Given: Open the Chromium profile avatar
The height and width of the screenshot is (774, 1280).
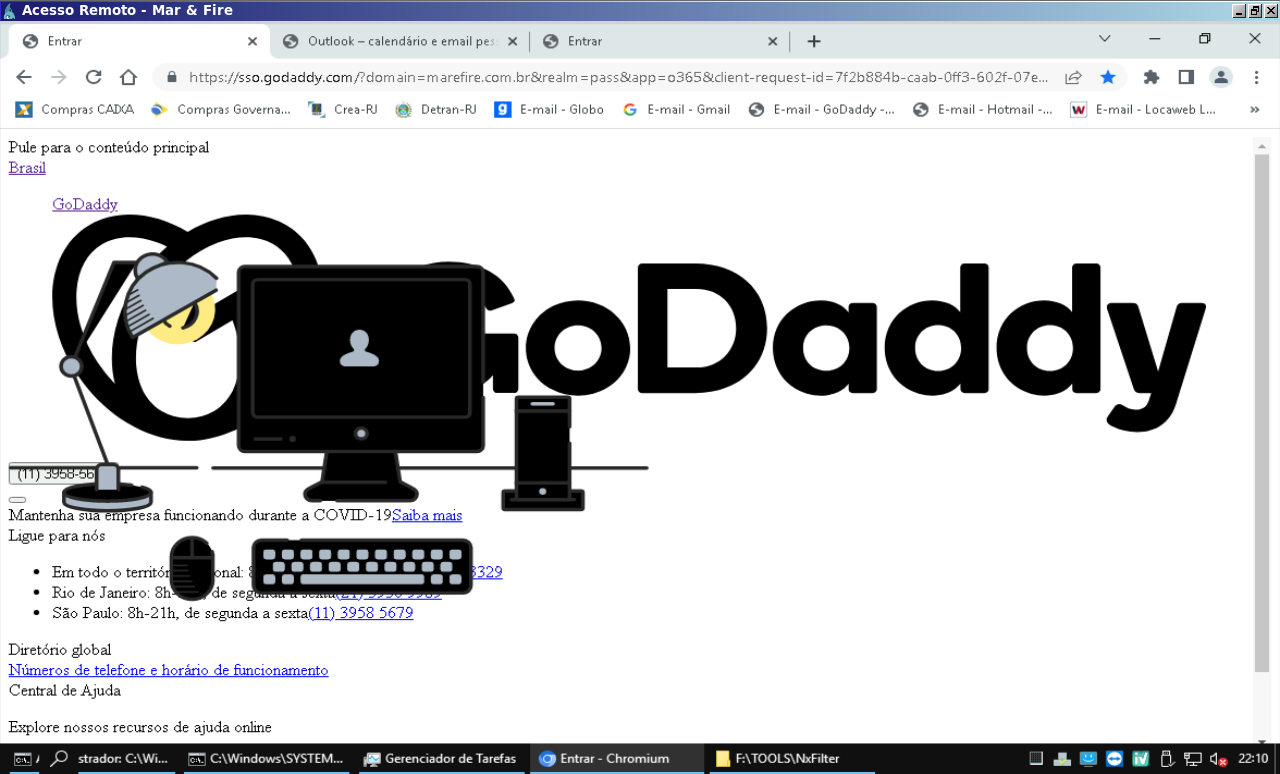Looking at the screenshot, I should pos(1221,77).
